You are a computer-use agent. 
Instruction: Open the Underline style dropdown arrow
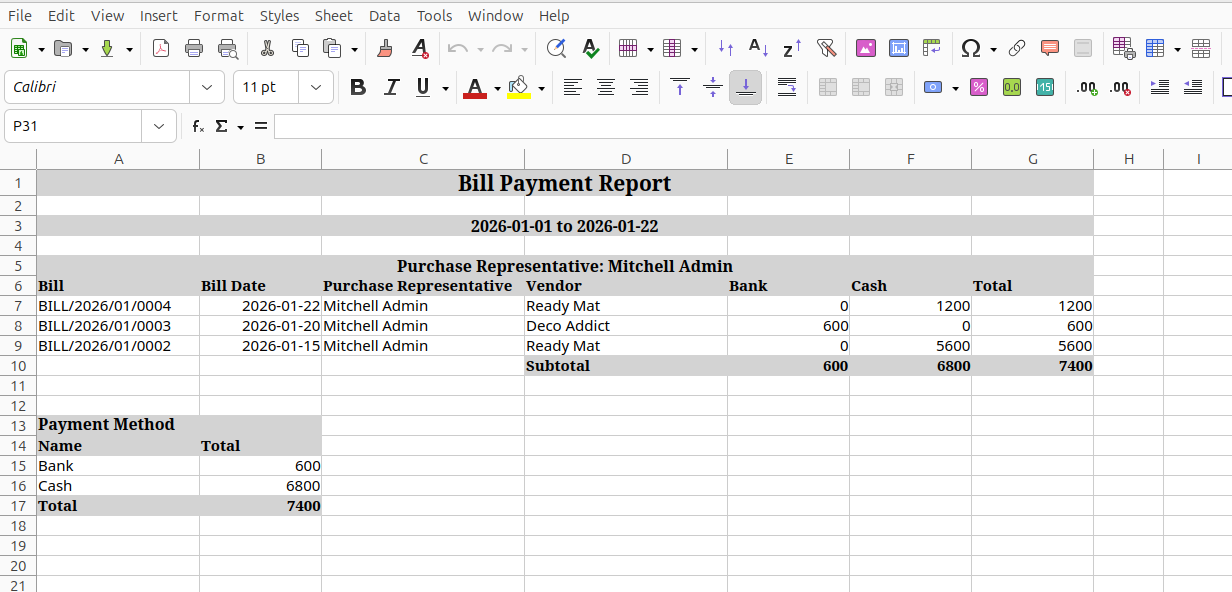coord(444,87)
